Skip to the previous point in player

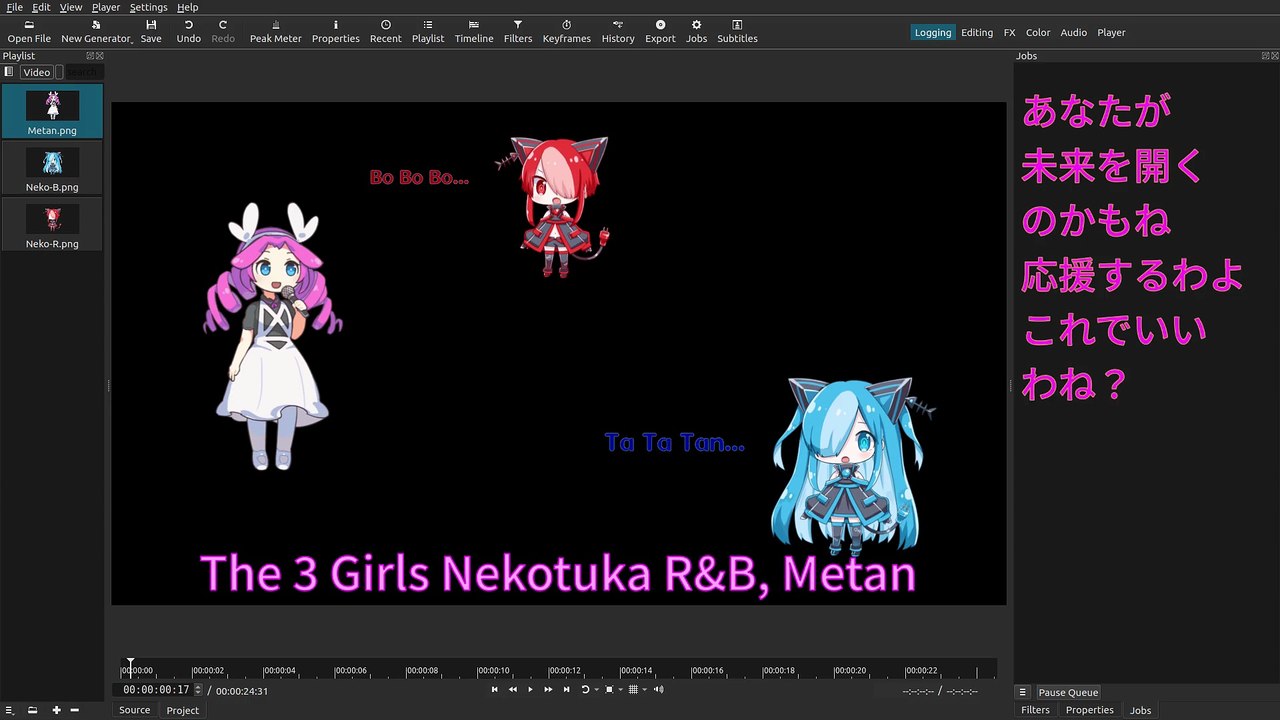tap(494, 689)
